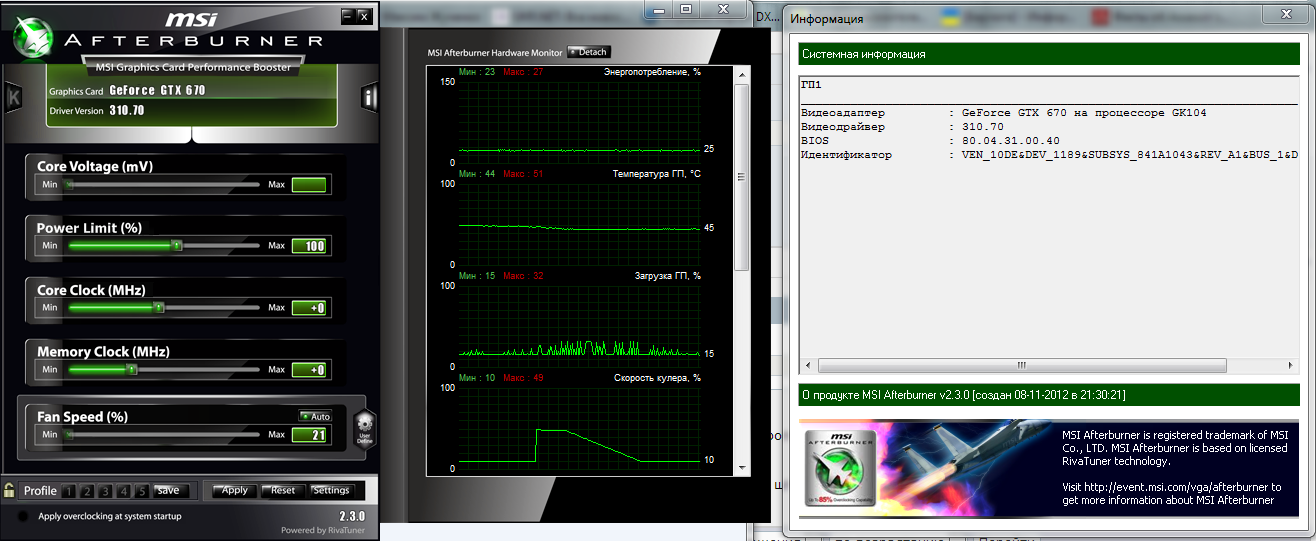Click the MSI Afterburner dragon logo

click(x=31, y=41)
